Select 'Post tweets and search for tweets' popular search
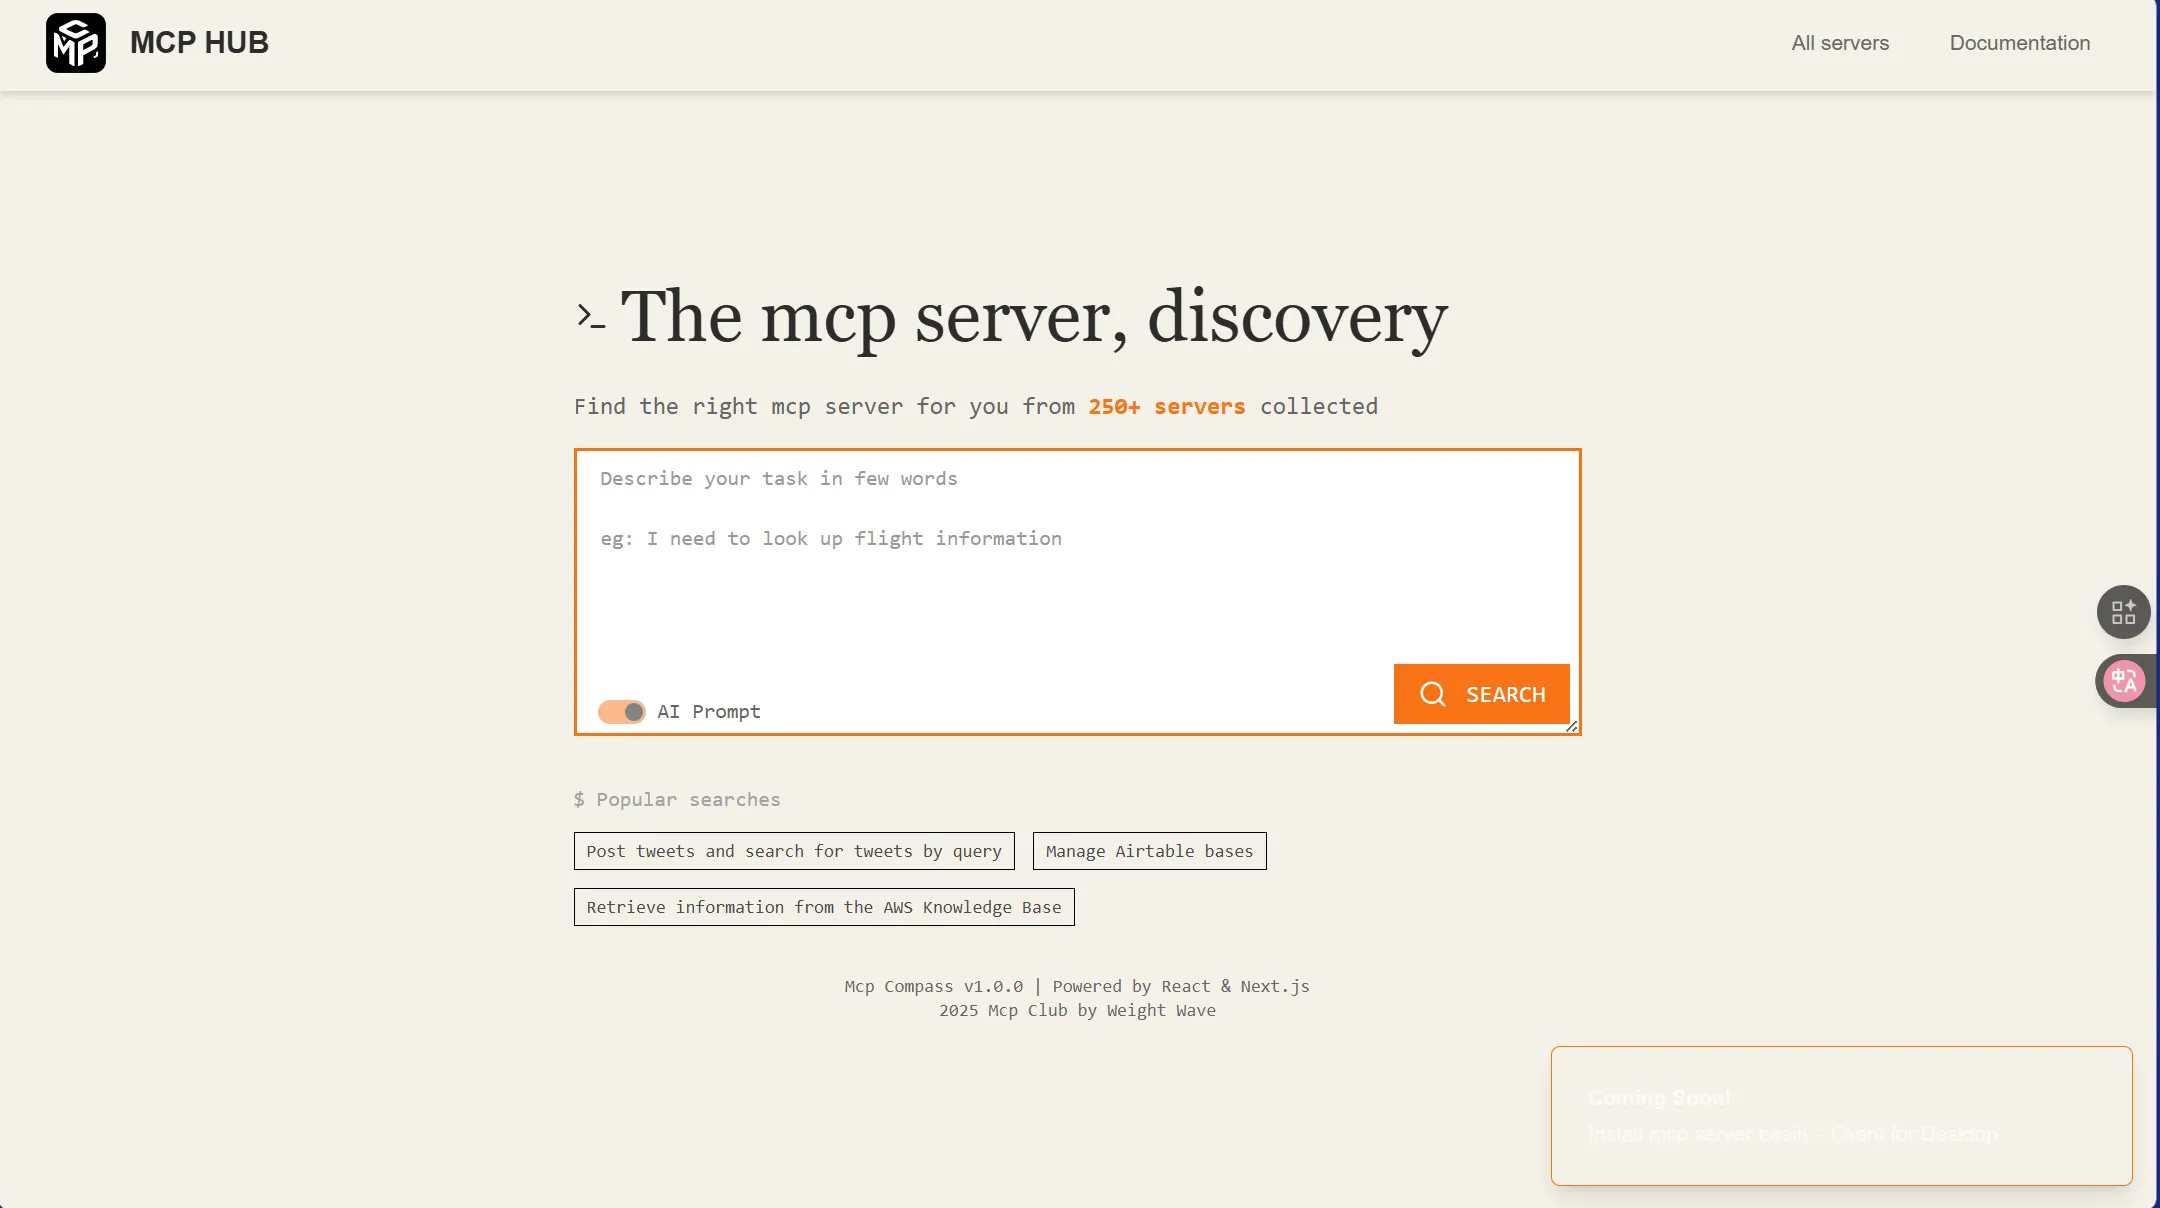 (x=794, y=851)
